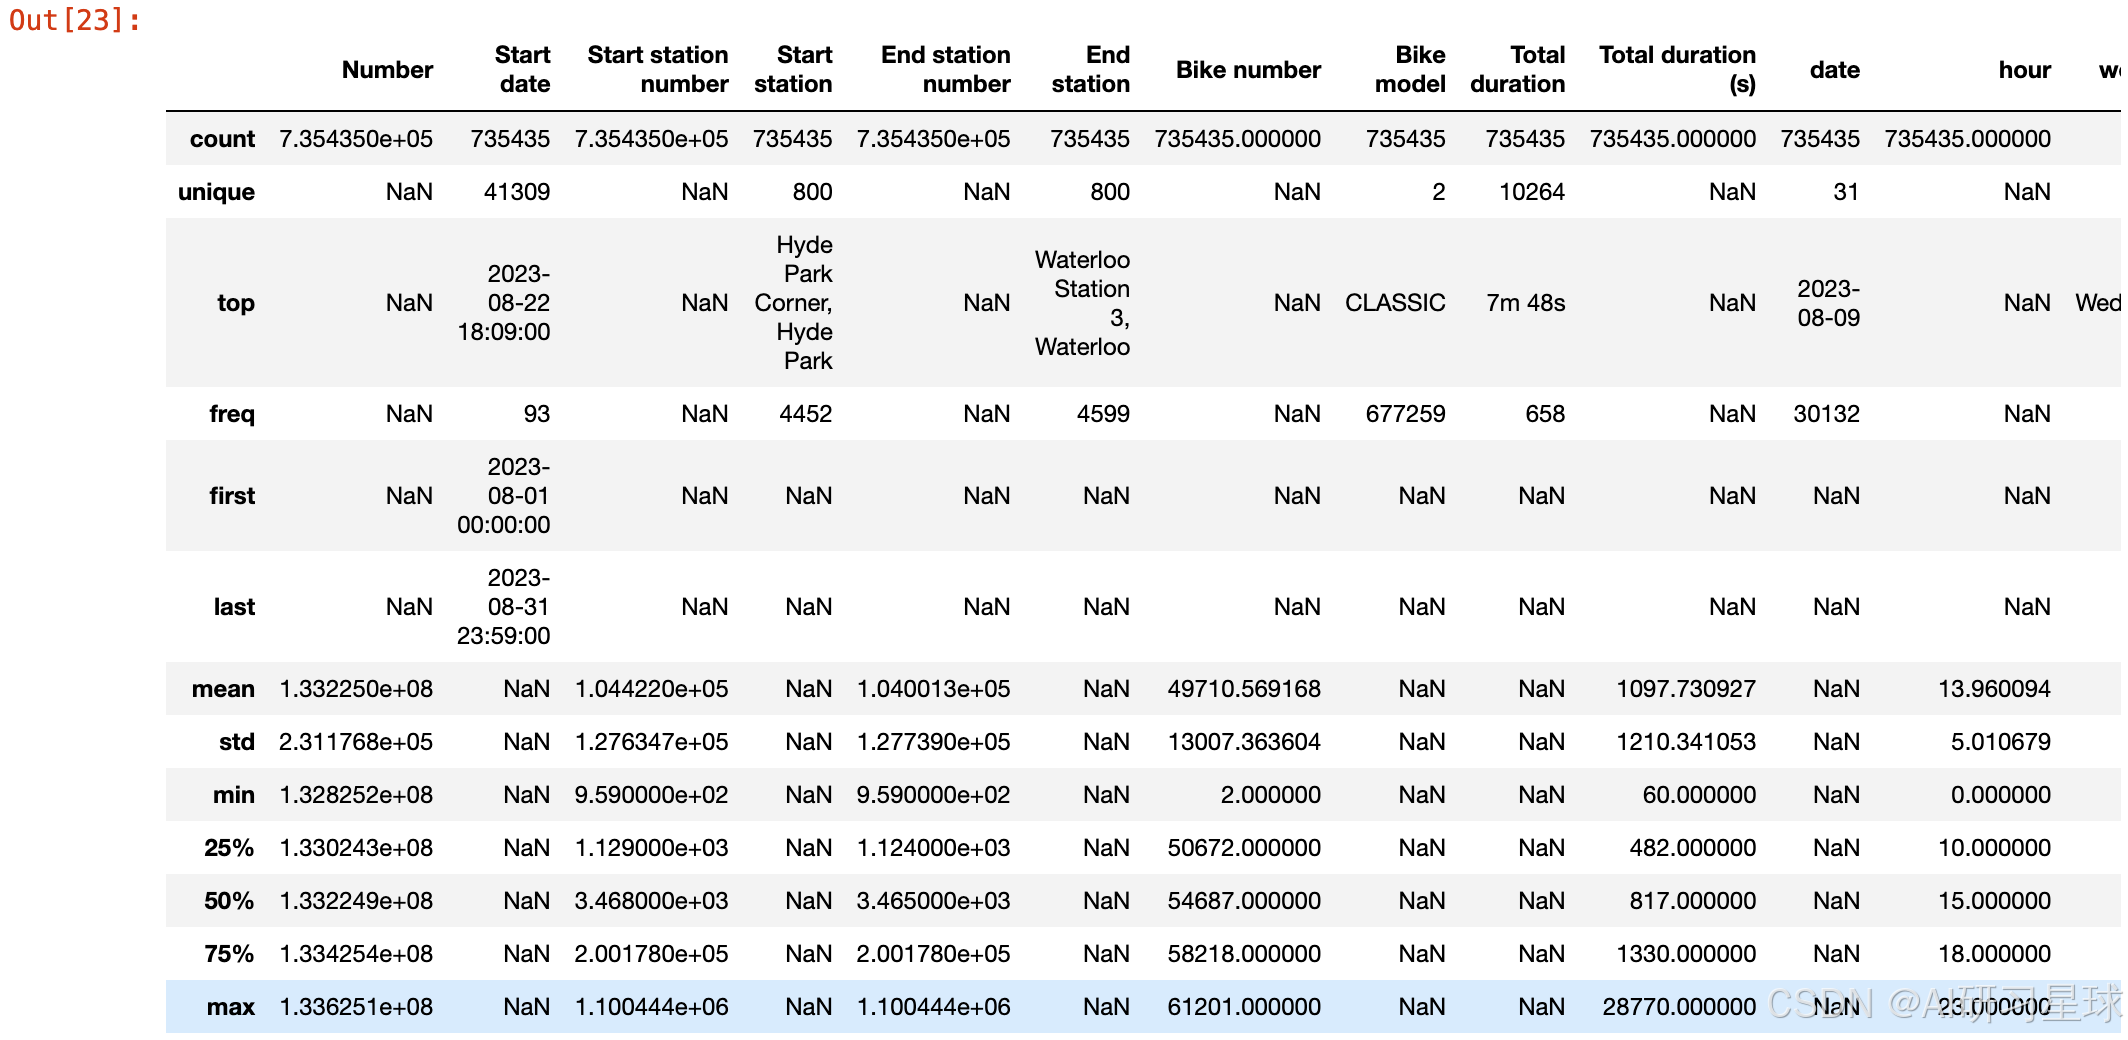Click the 50% row label
The width and height of the screenshot is (2128, 1040).
(229, 901)
